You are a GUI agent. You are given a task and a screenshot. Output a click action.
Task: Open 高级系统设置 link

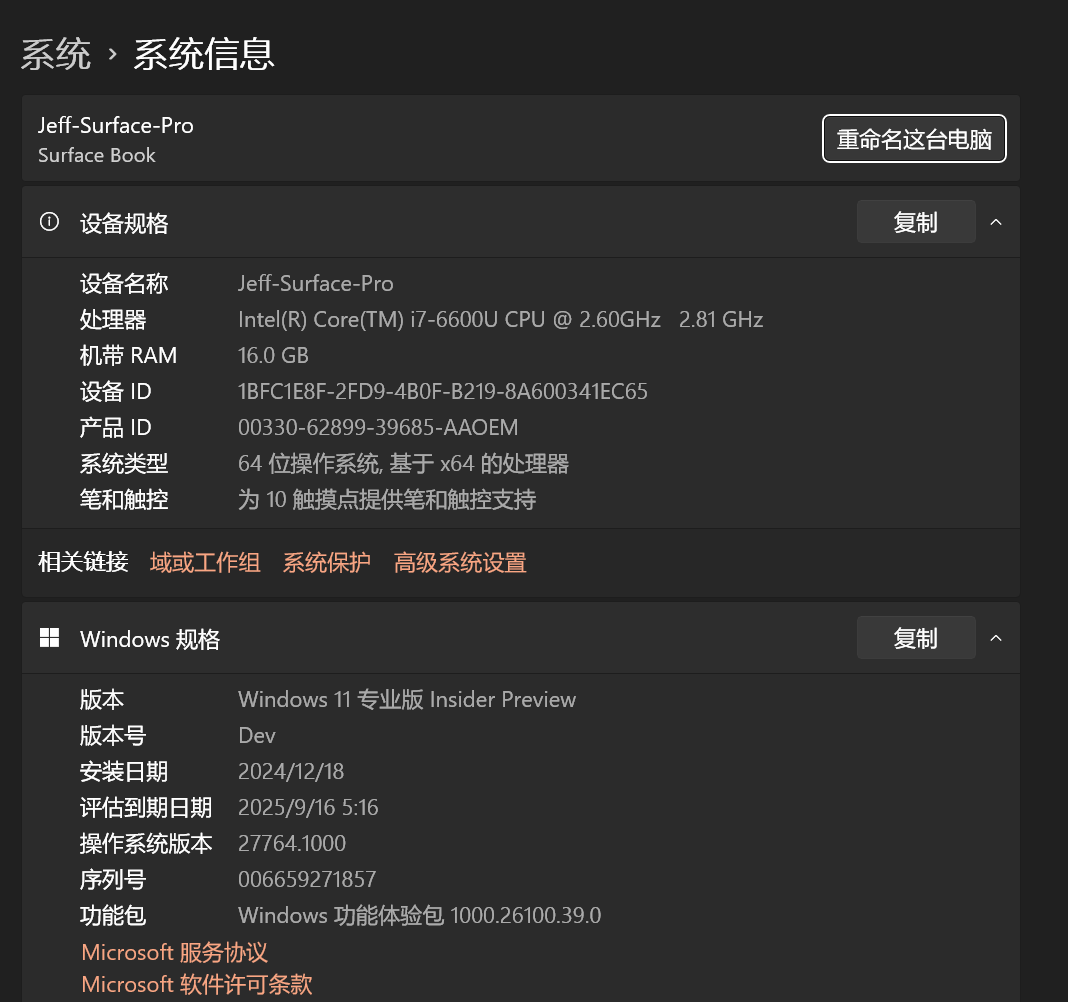[460, 563]
